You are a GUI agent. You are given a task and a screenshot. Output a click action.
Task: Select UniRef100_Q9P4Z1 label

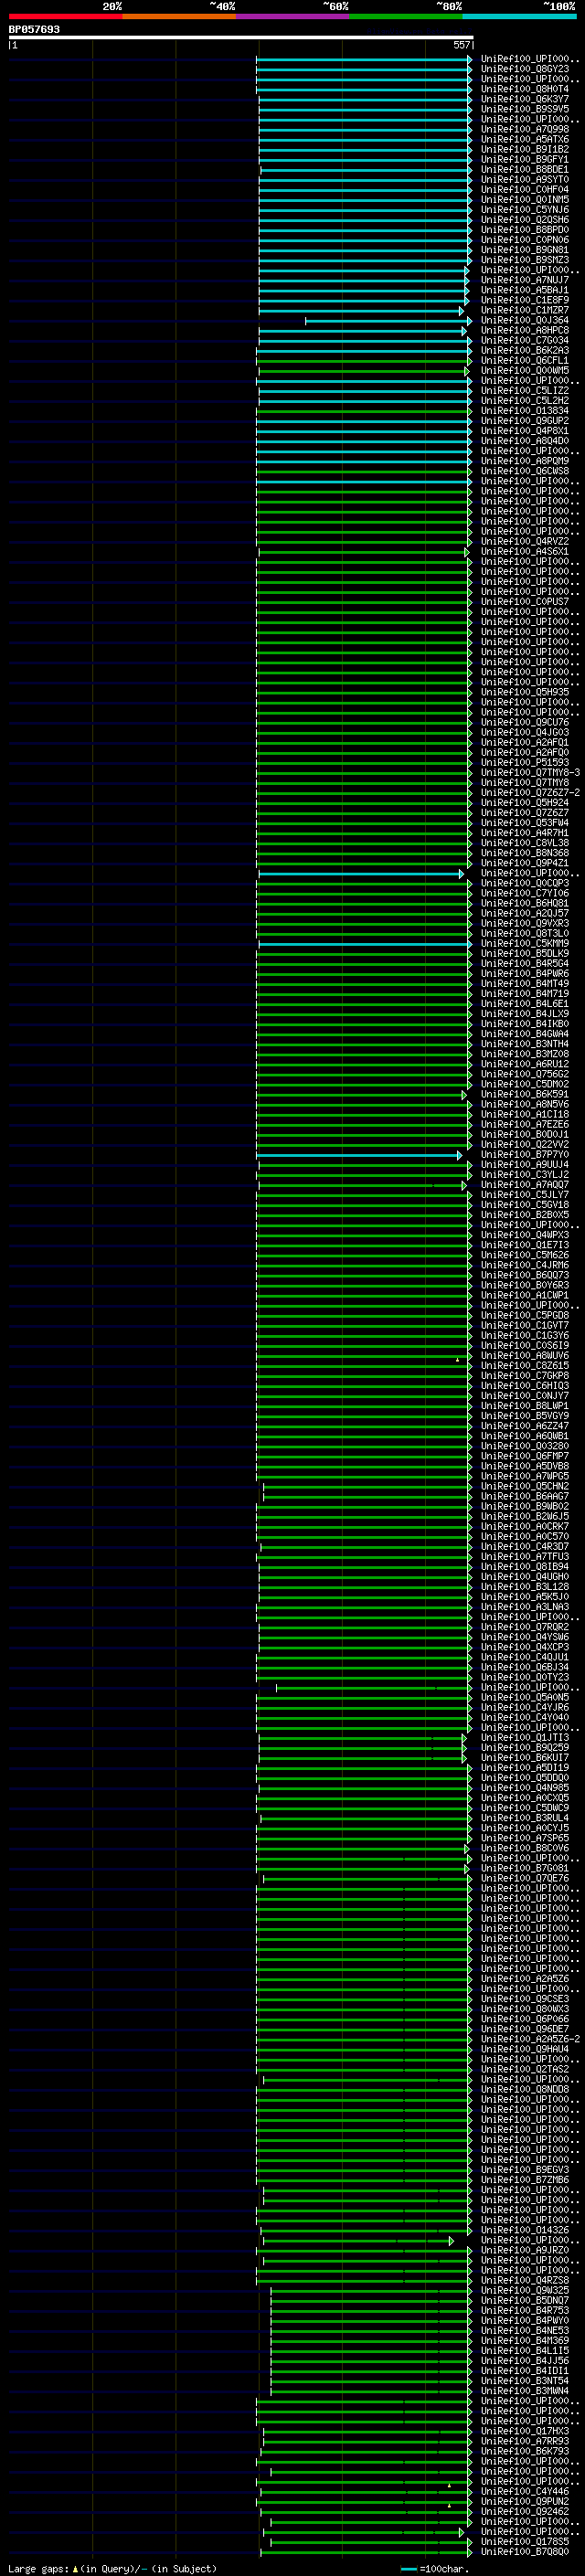pos(525,863)
